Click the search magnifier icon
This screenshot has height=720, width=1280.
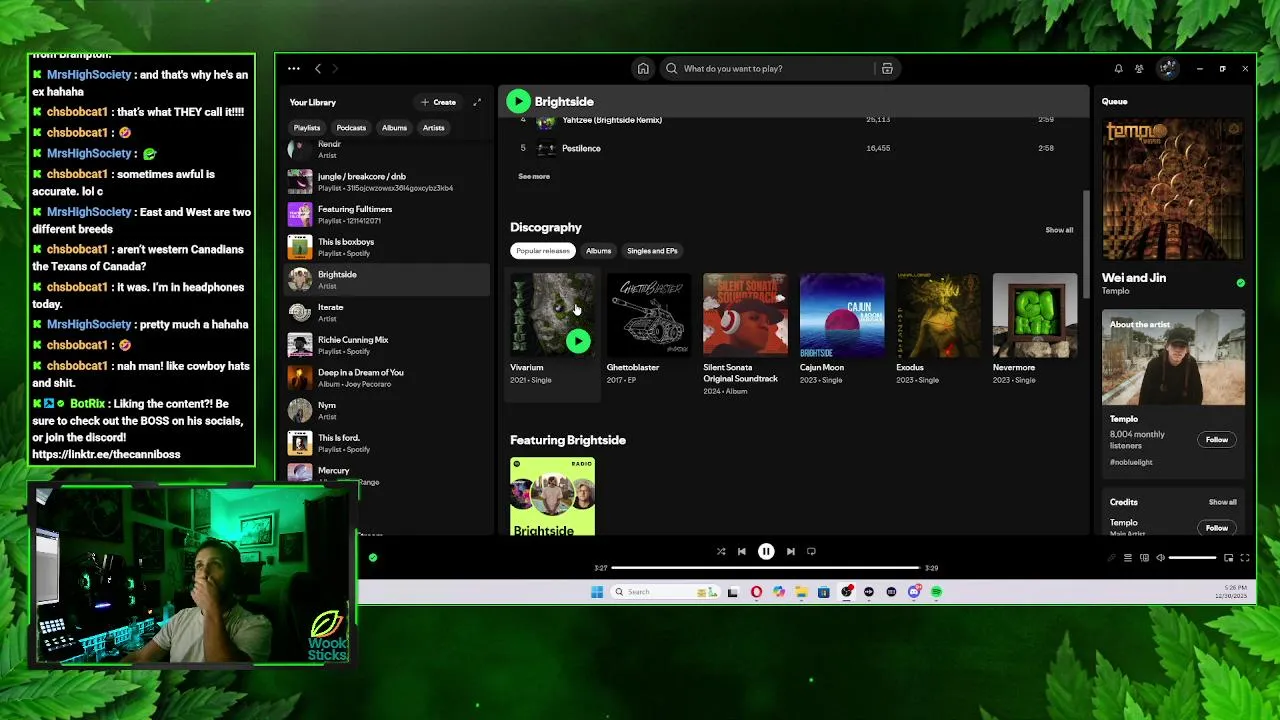click(672, 69)
